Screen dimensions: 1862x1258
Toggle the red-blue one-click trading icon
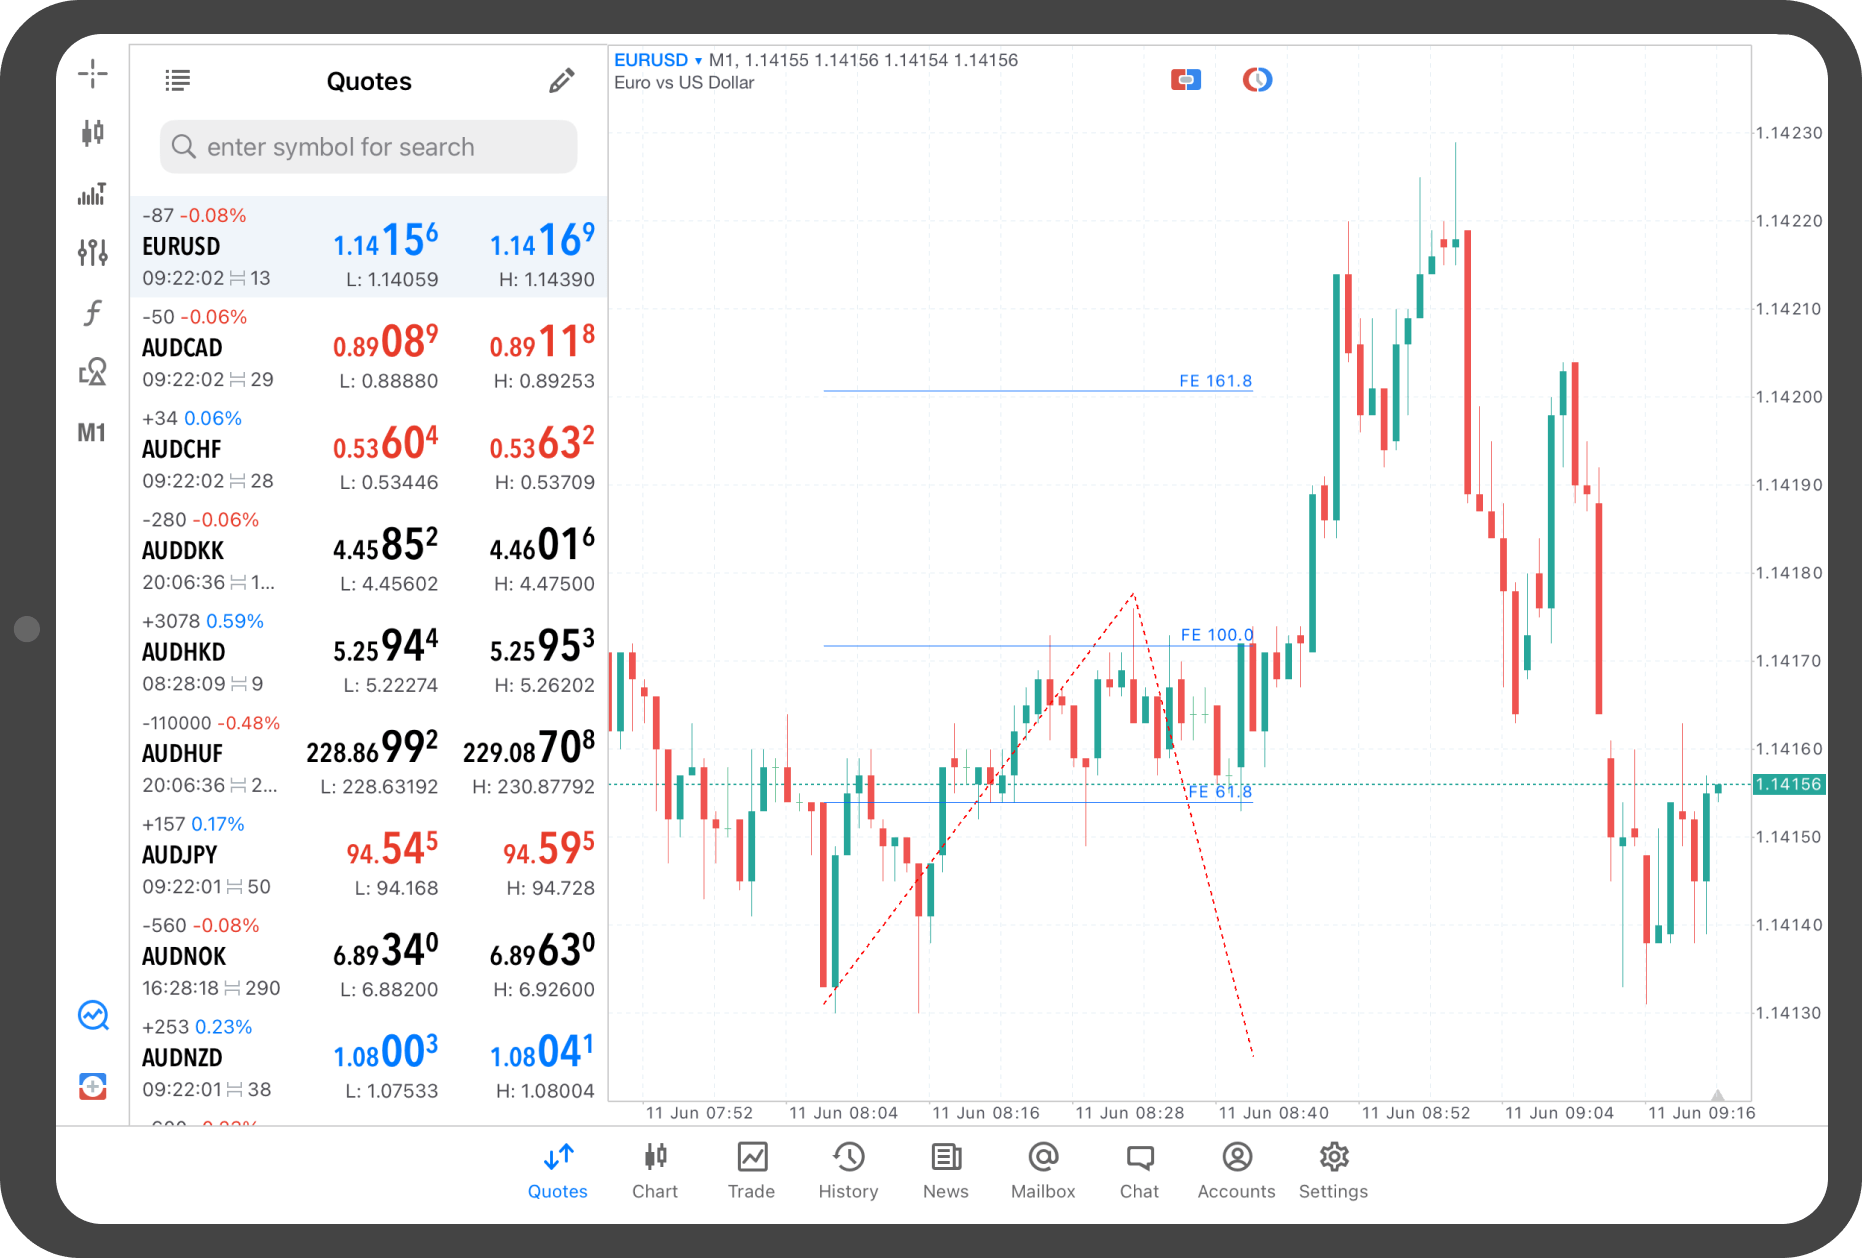[x=1185, y=80]
